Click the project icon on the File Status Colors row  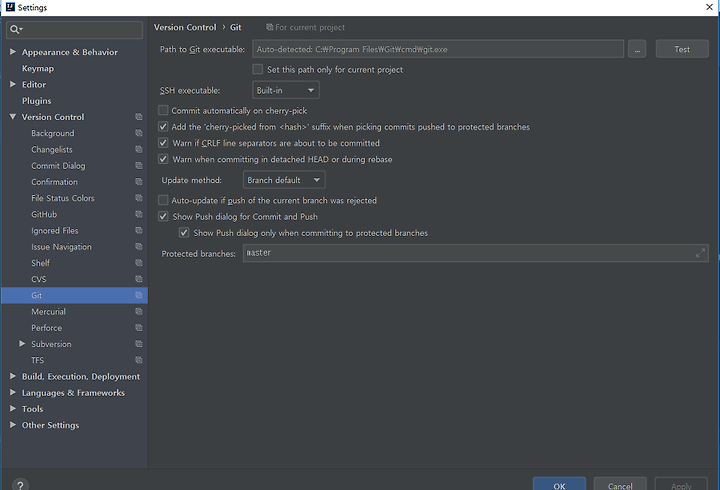pyautogui.click(x=139, y=198)
